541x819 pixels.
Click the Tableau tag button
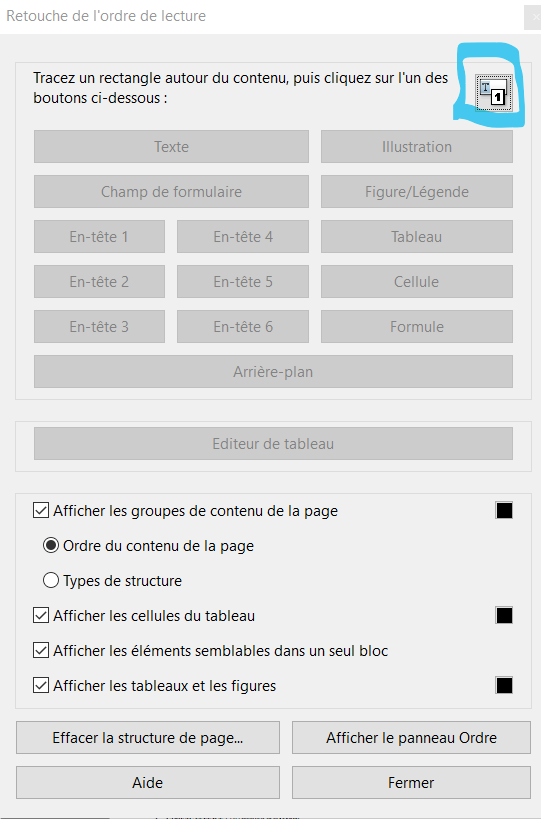(417, 237)
